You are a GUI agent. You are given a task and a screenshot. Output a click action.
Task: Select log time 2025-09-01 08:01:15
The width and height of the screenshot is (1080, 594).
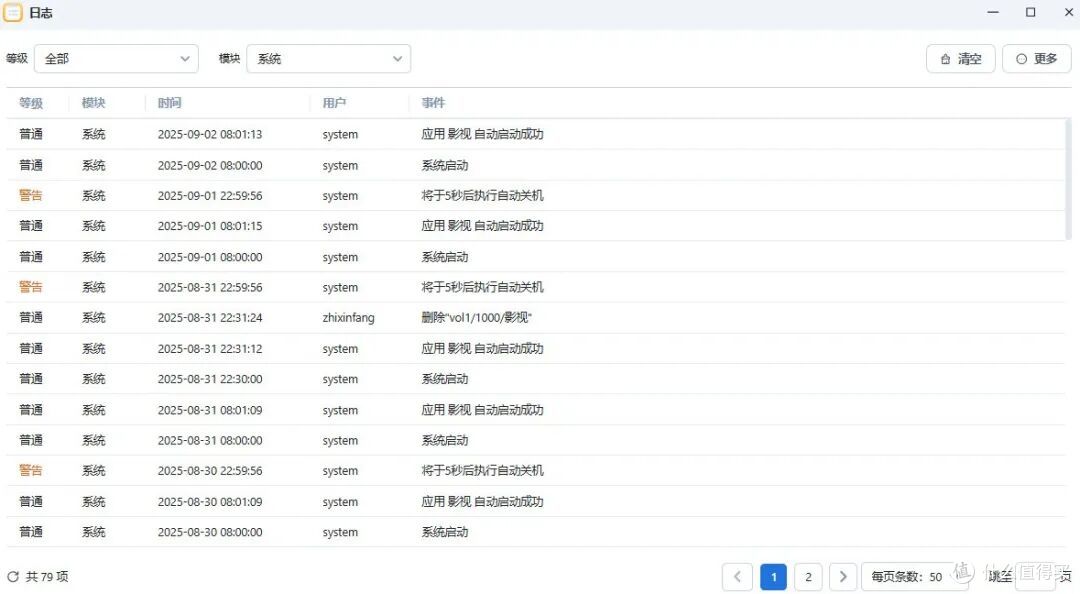pyautogui.click(x=209, y=226)
